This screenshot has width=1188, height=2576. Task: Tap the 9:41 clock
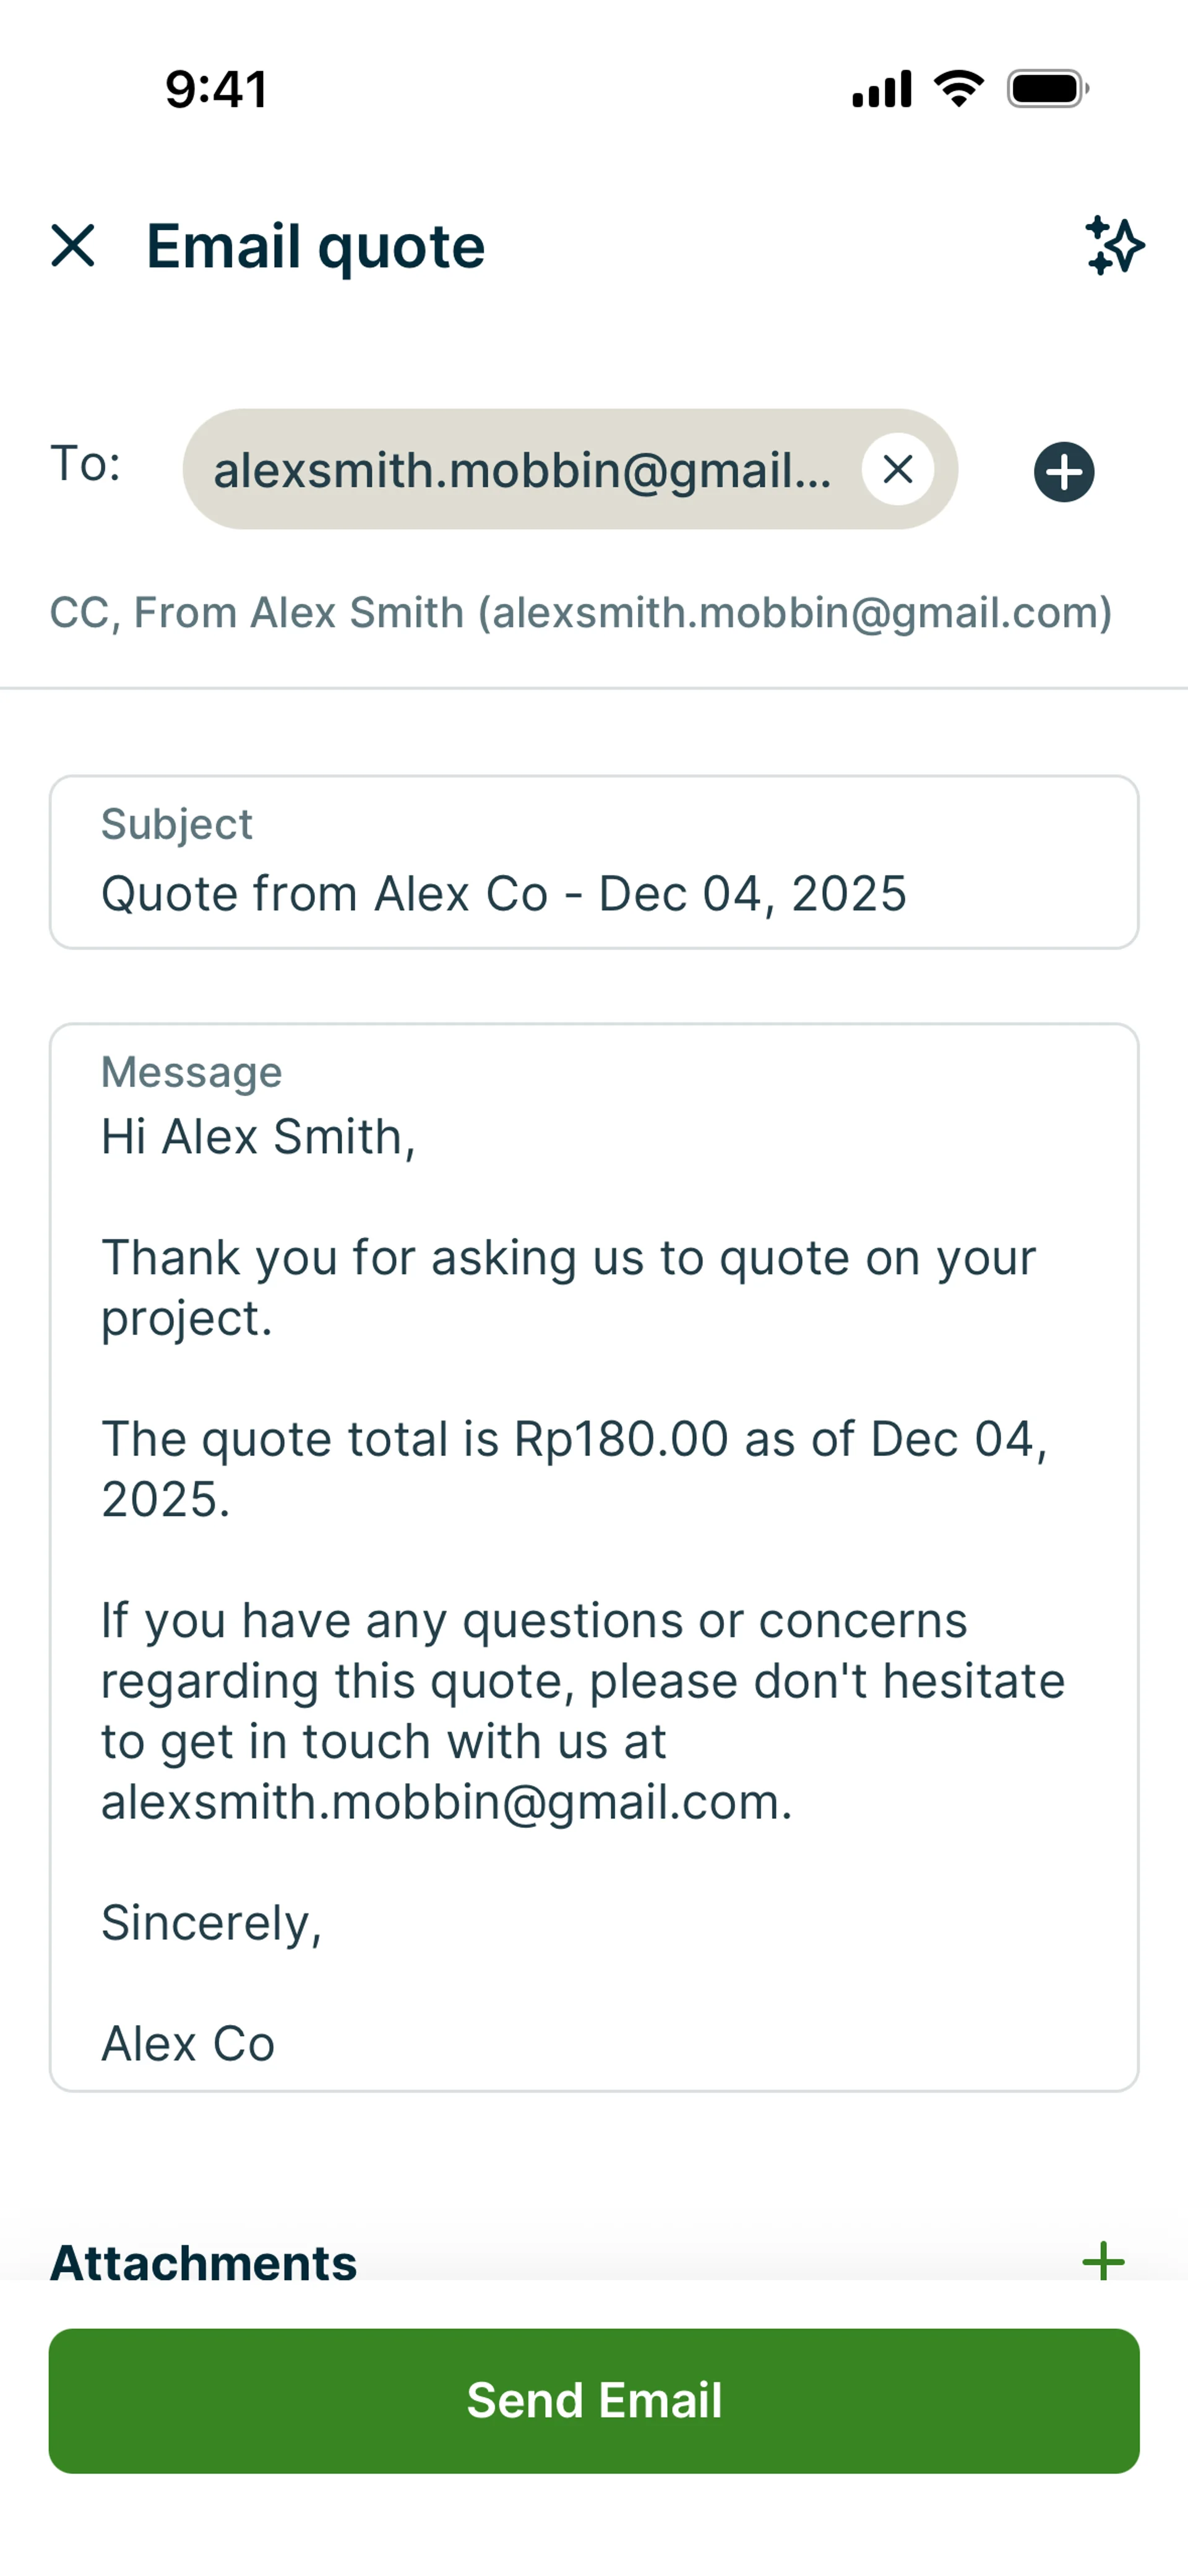click(216, 89)
